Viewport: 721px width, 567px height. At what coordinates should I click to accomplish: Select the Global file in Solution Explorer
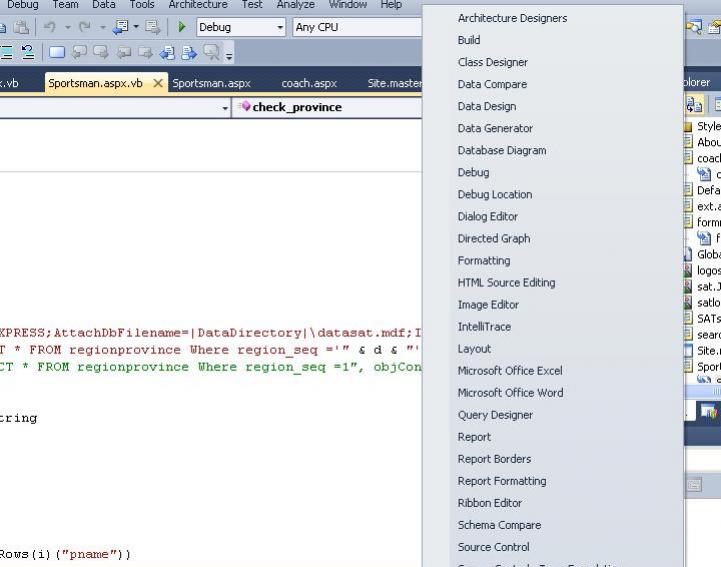pos(703,254)
